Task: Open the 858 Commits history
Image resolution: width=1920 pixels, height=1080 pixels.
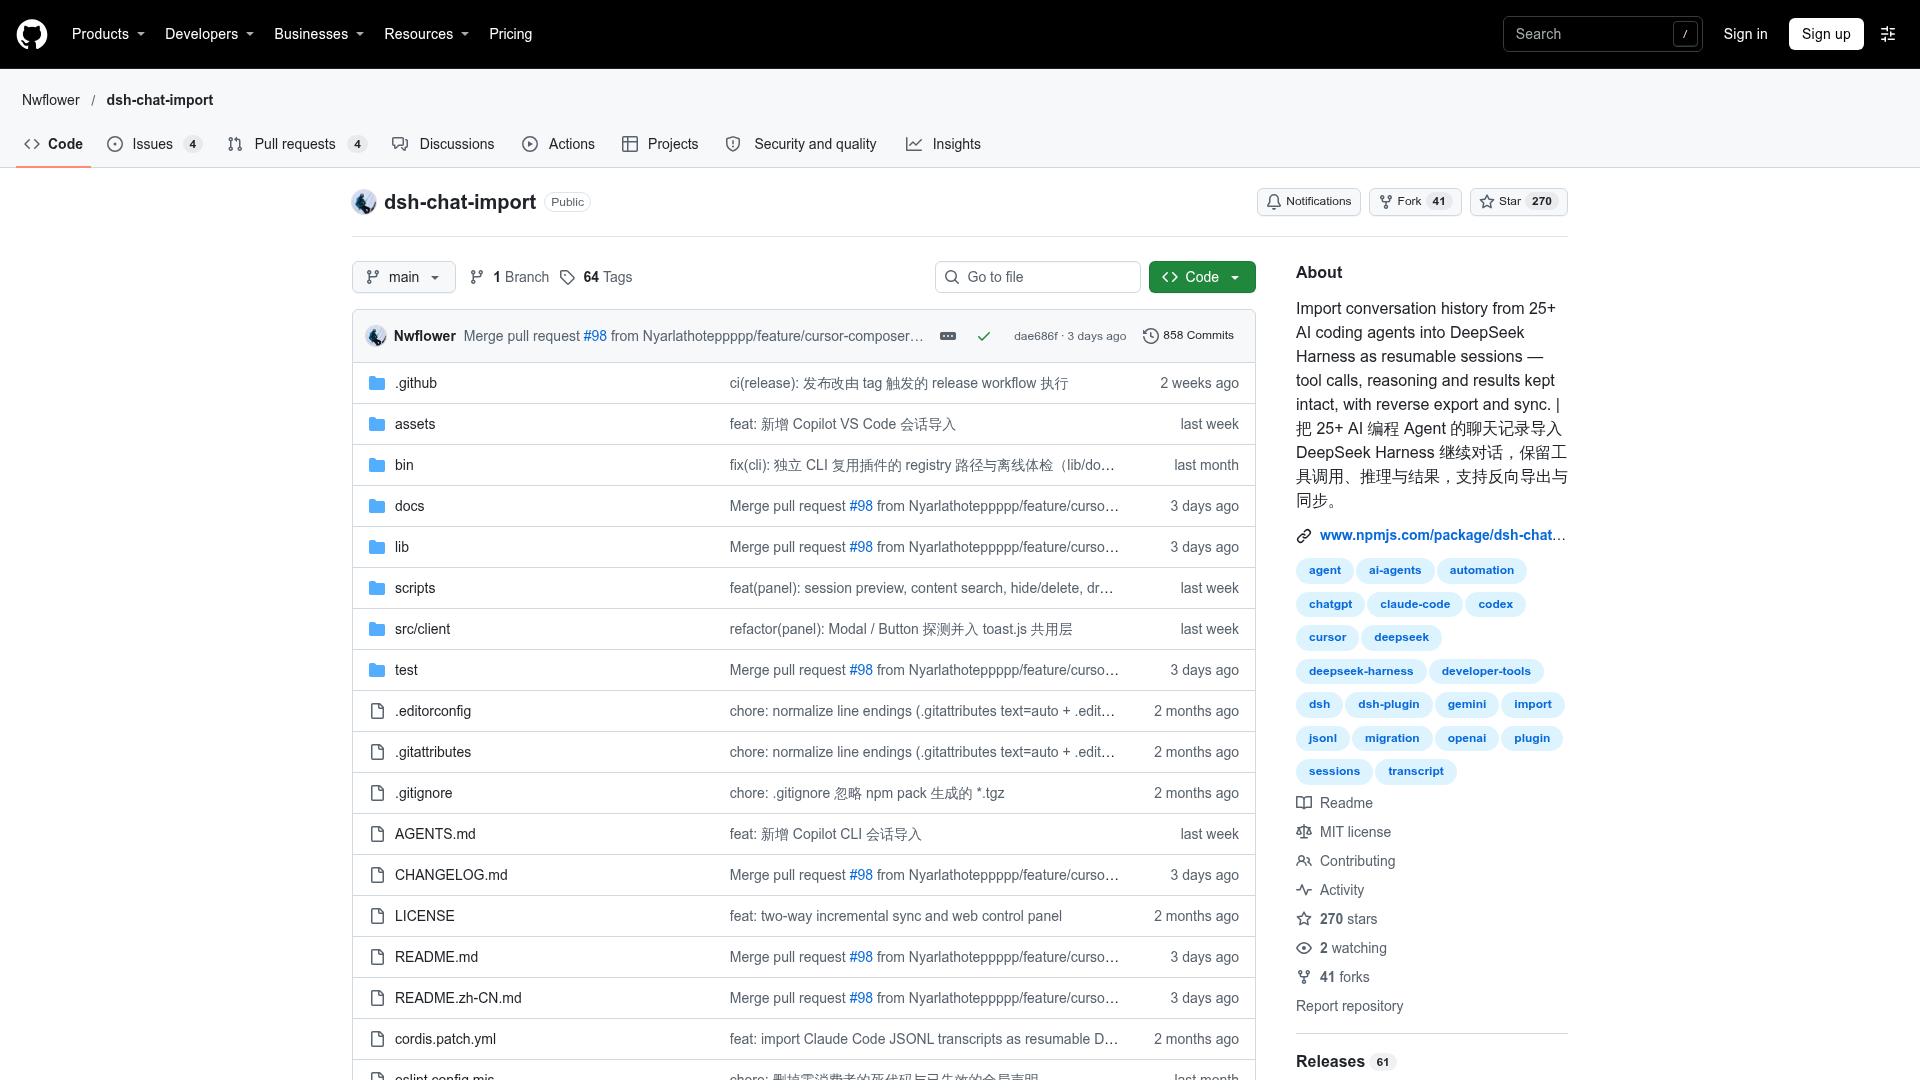Action: coord(1188,336)
